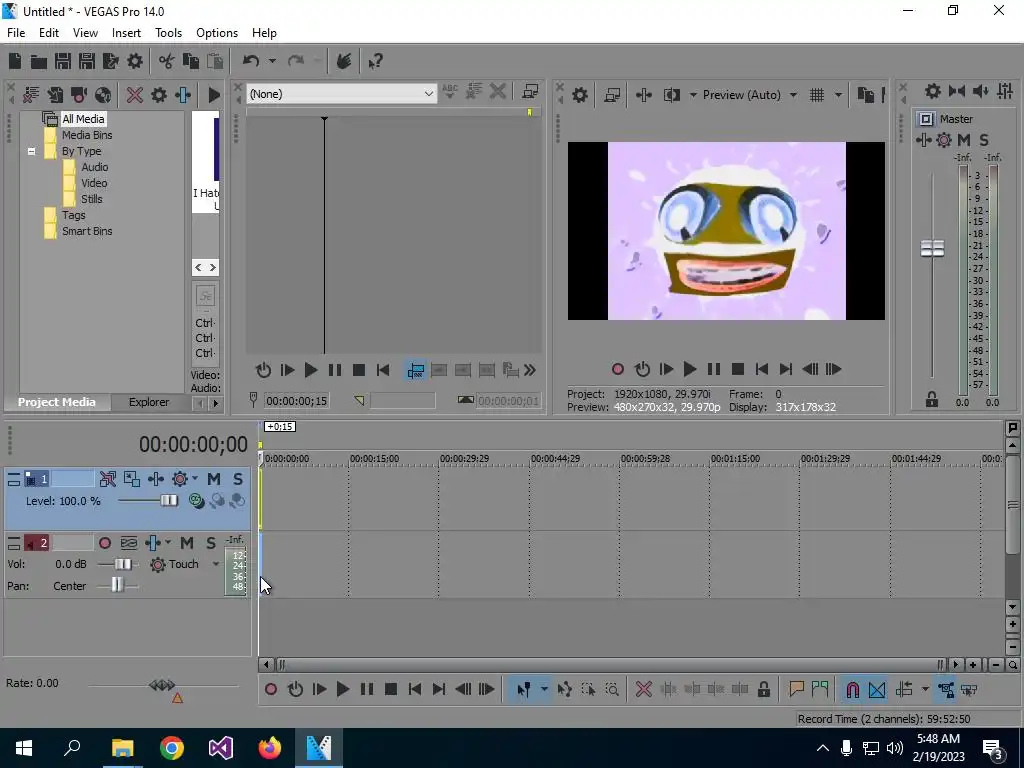Screen dimensions: 1024x768
Task: Open the Undo history dropdown arrow
Action: [x=272, y=61]
